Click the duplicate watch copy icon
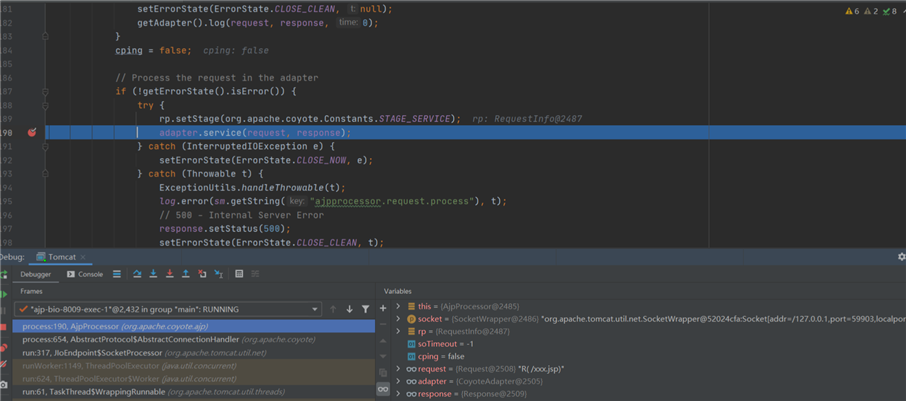The image size is (906, 401). pos(383,373)
